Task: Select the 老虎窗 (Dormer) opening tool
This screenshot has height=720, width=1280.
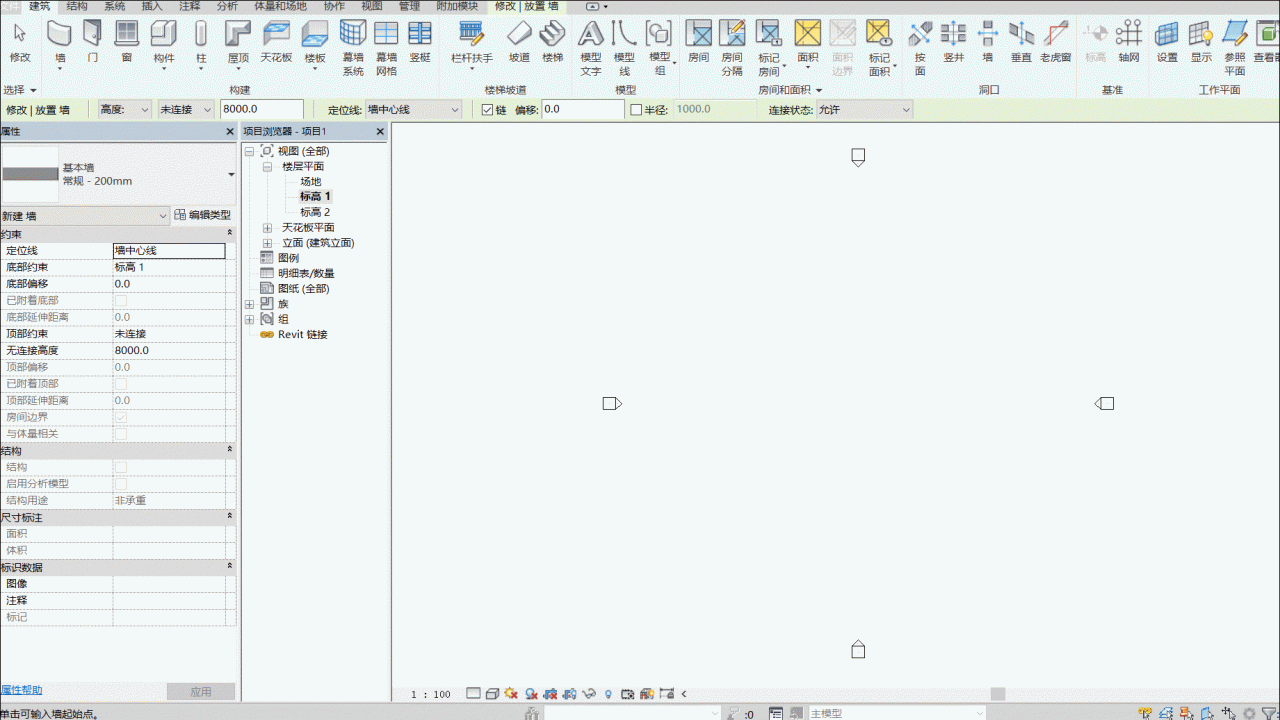Action: [1055, 42]
